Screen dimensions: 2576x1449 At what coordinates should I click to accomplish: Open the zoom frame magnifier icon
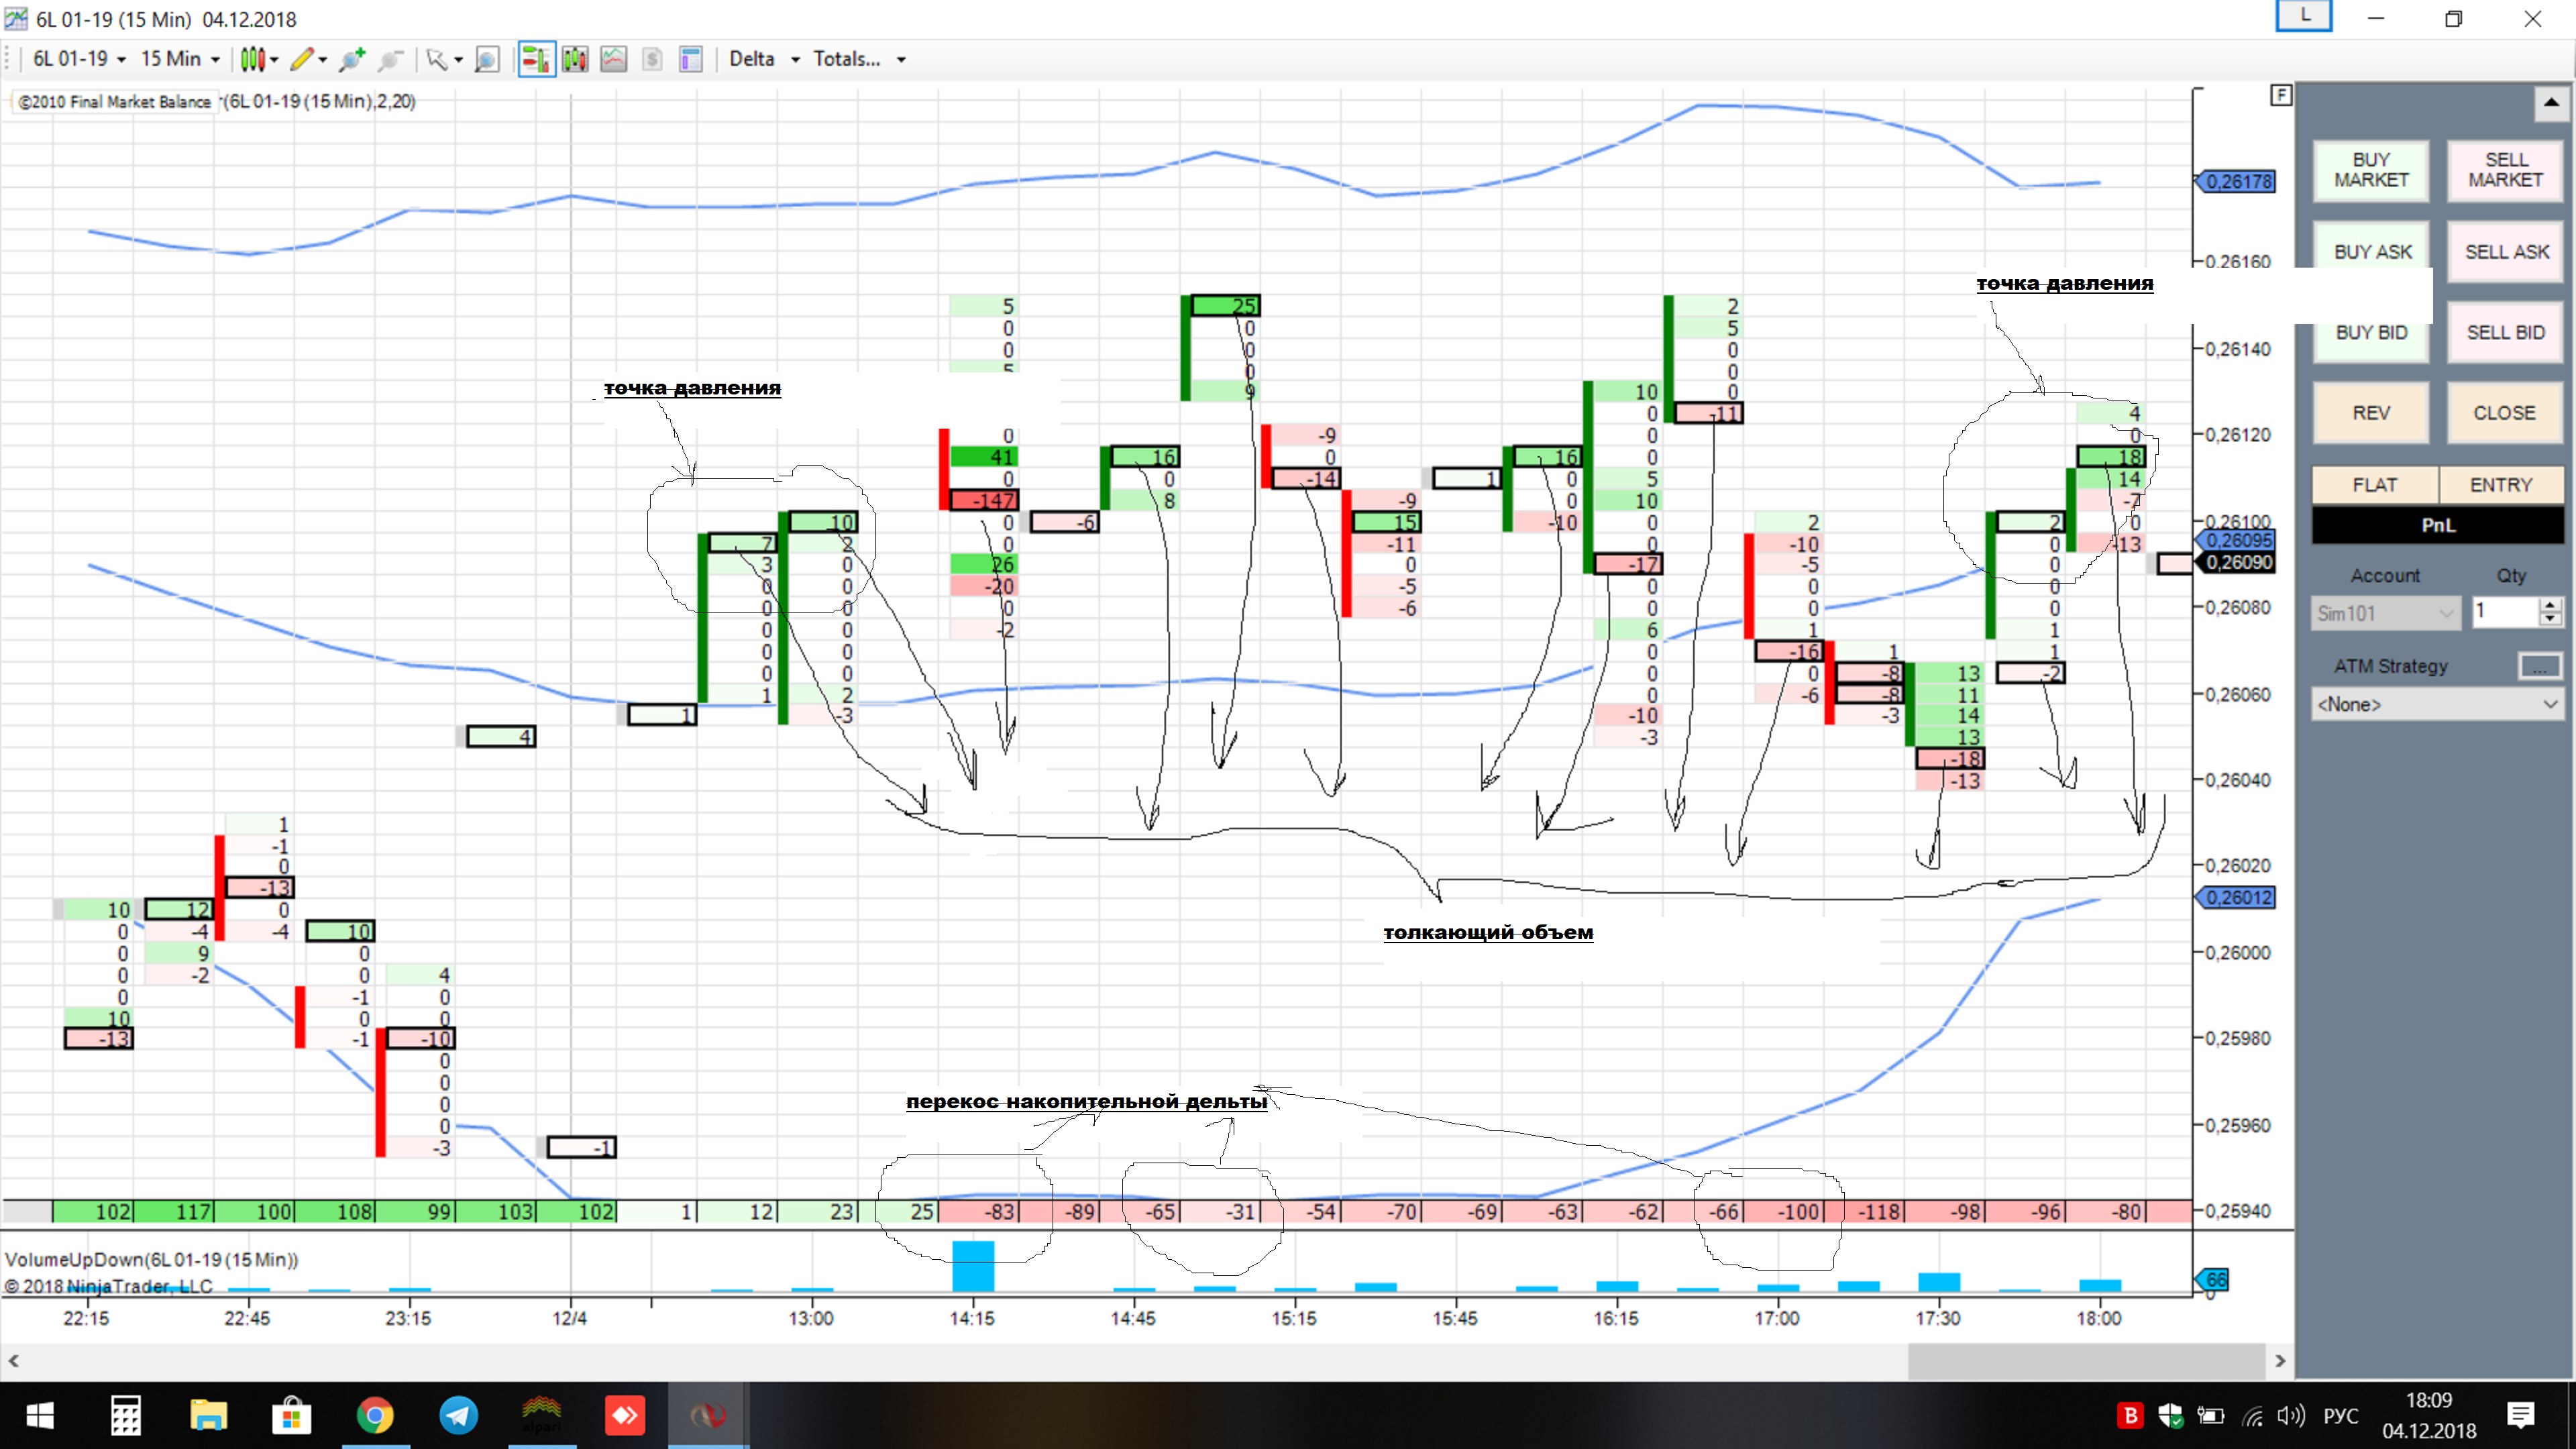pos(487,59)
